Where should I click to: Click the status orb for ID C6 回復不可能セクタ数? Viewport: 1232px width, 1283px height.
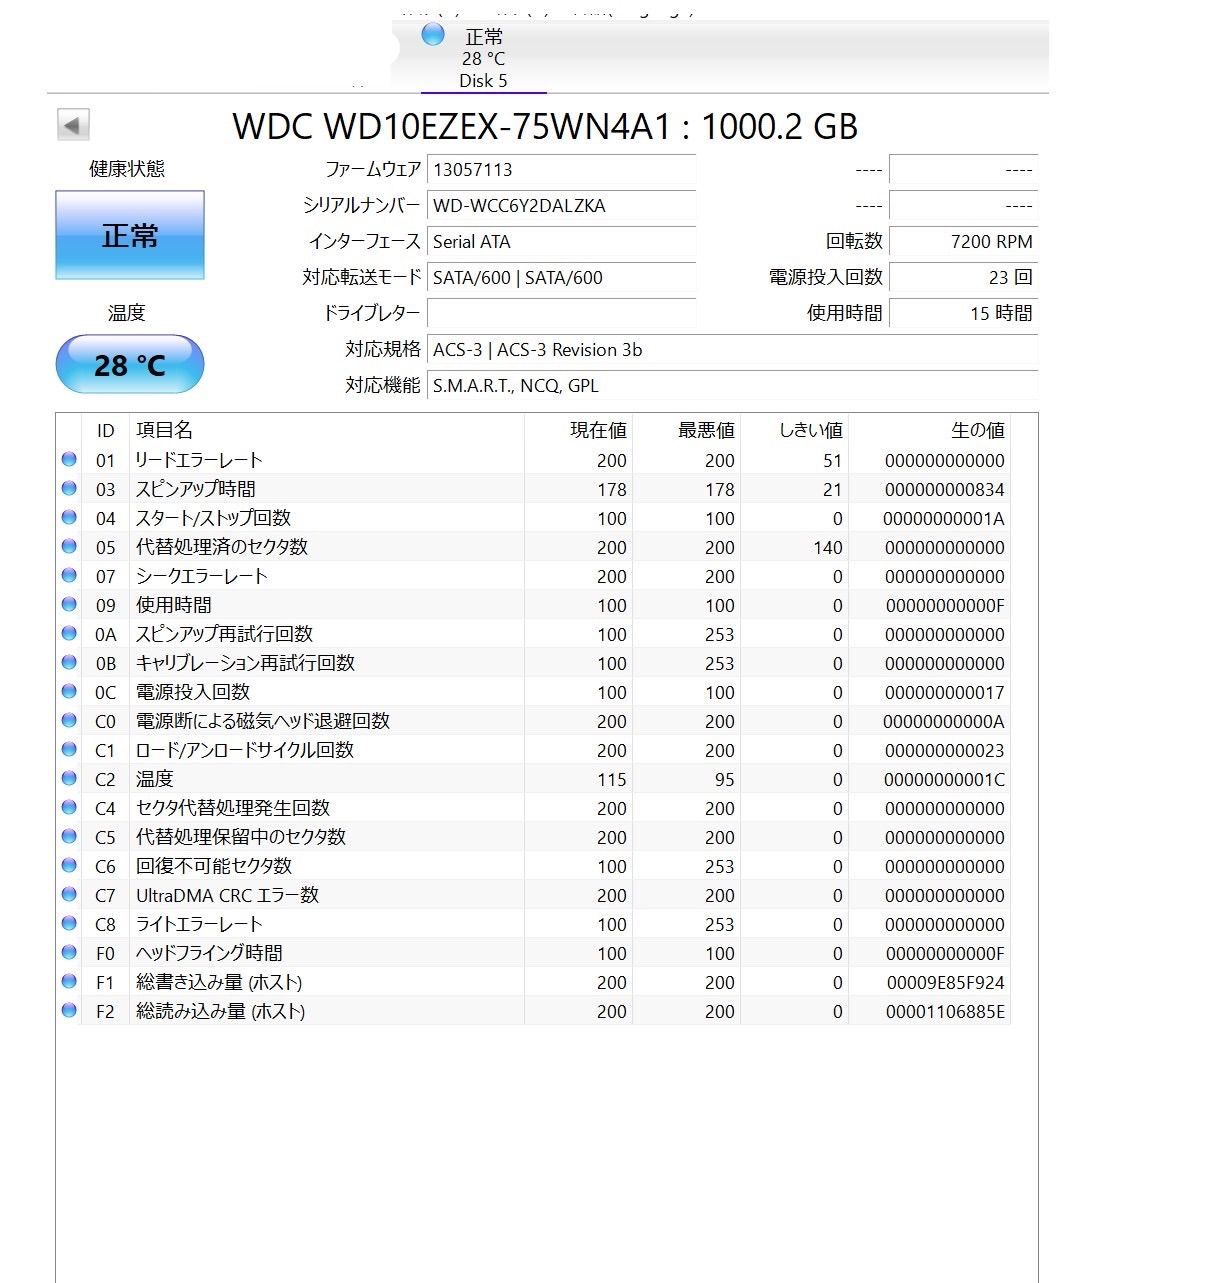tap(69, 865)
